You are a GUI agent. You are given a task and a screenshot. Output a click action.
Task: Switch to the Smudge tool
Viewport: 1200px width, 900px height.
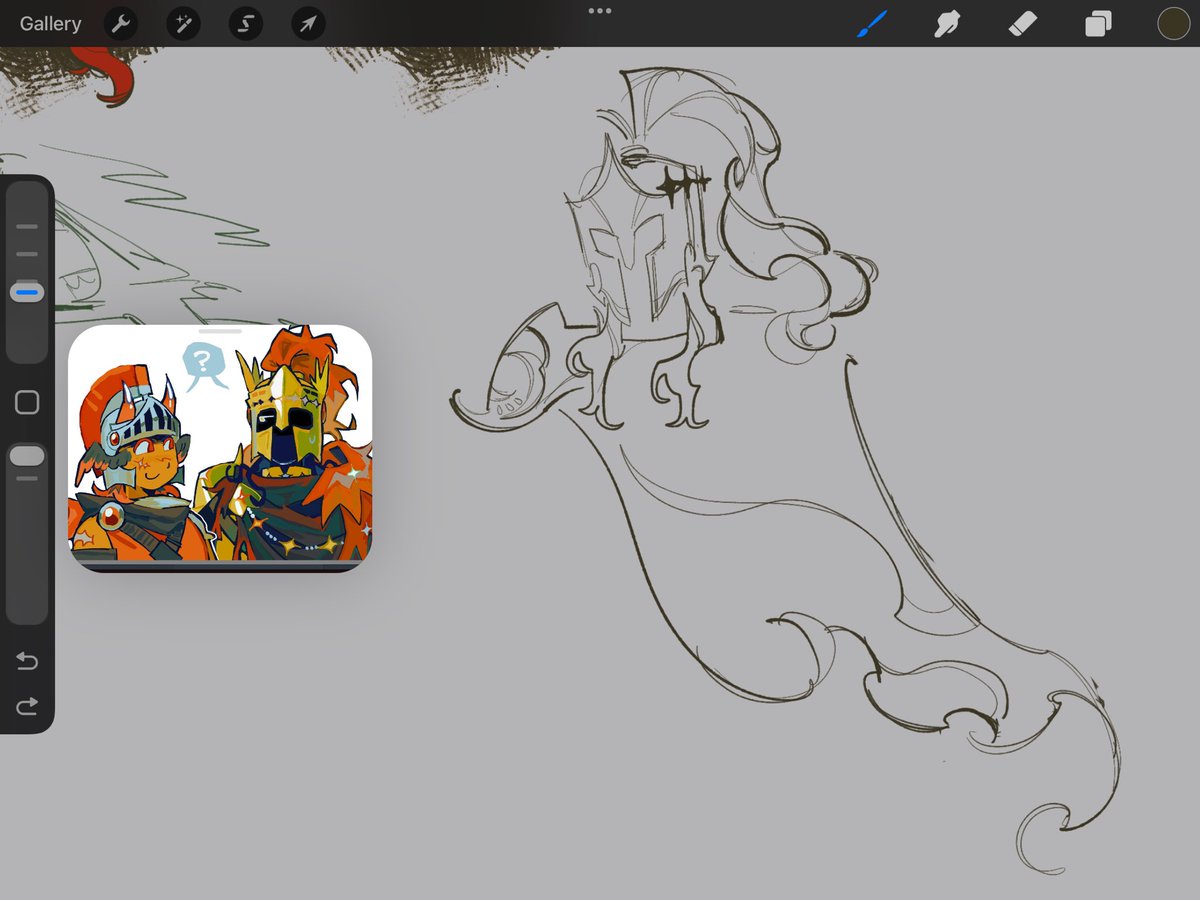[947, 23]
